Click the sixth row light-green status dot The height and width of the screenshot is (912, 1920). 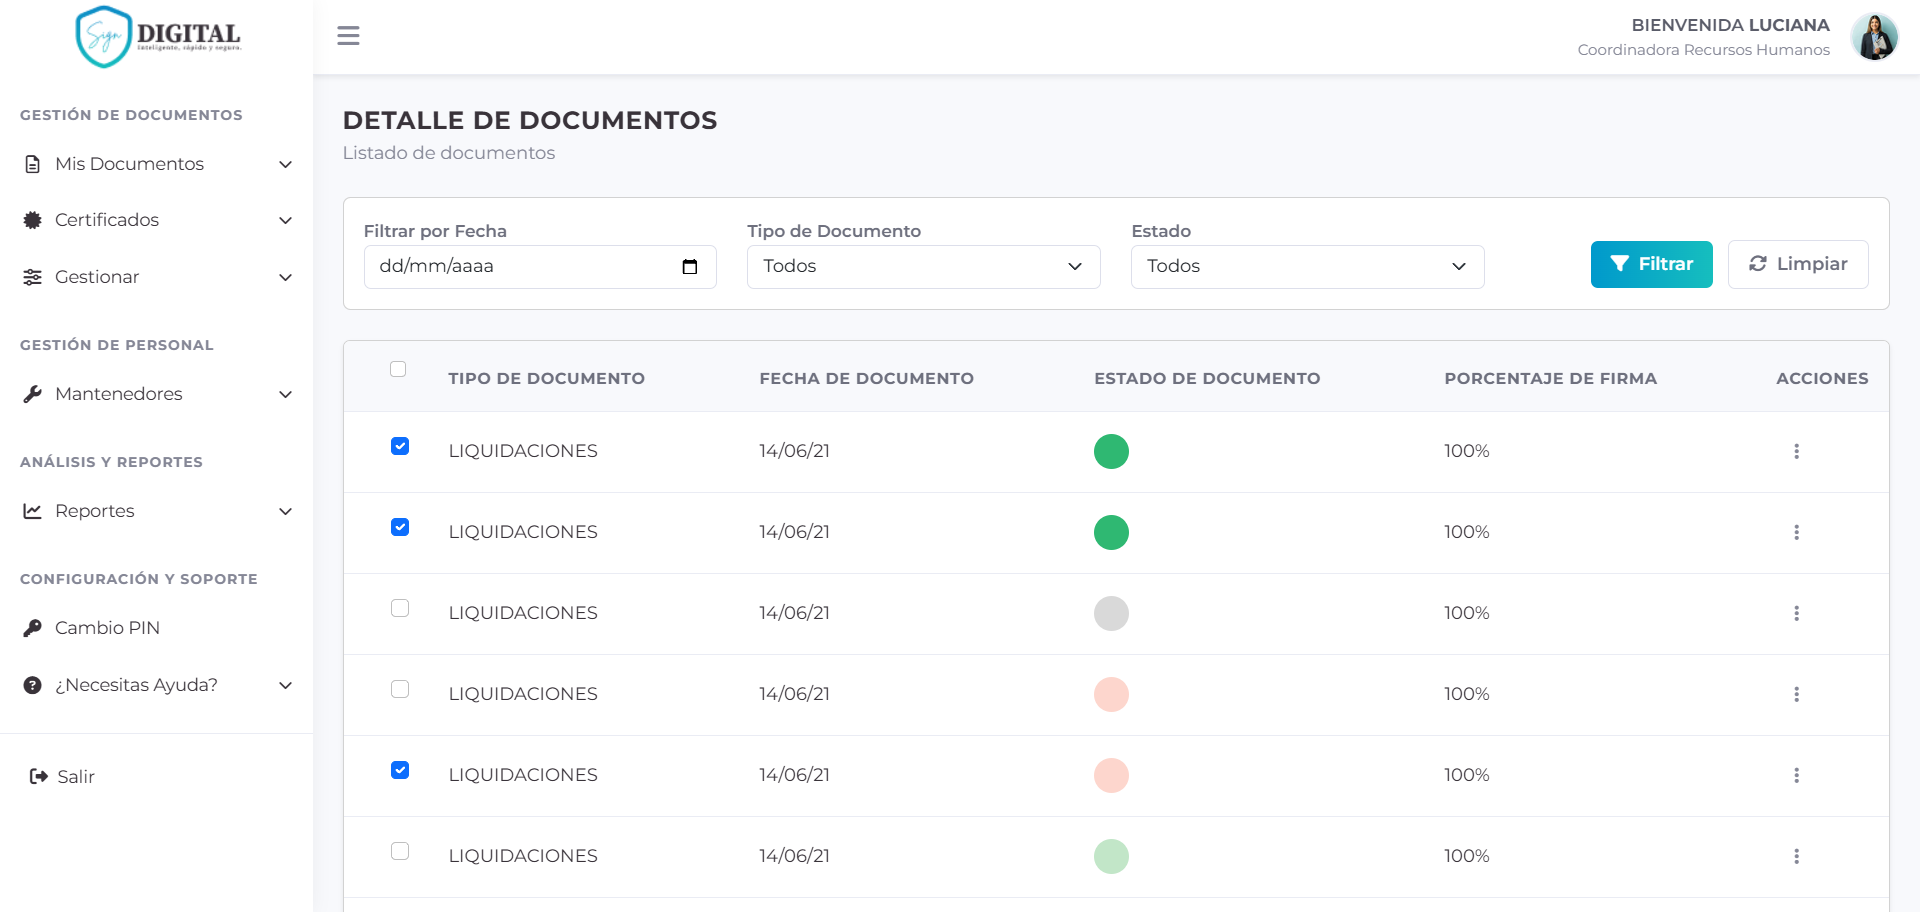(x=1111, y=856)
